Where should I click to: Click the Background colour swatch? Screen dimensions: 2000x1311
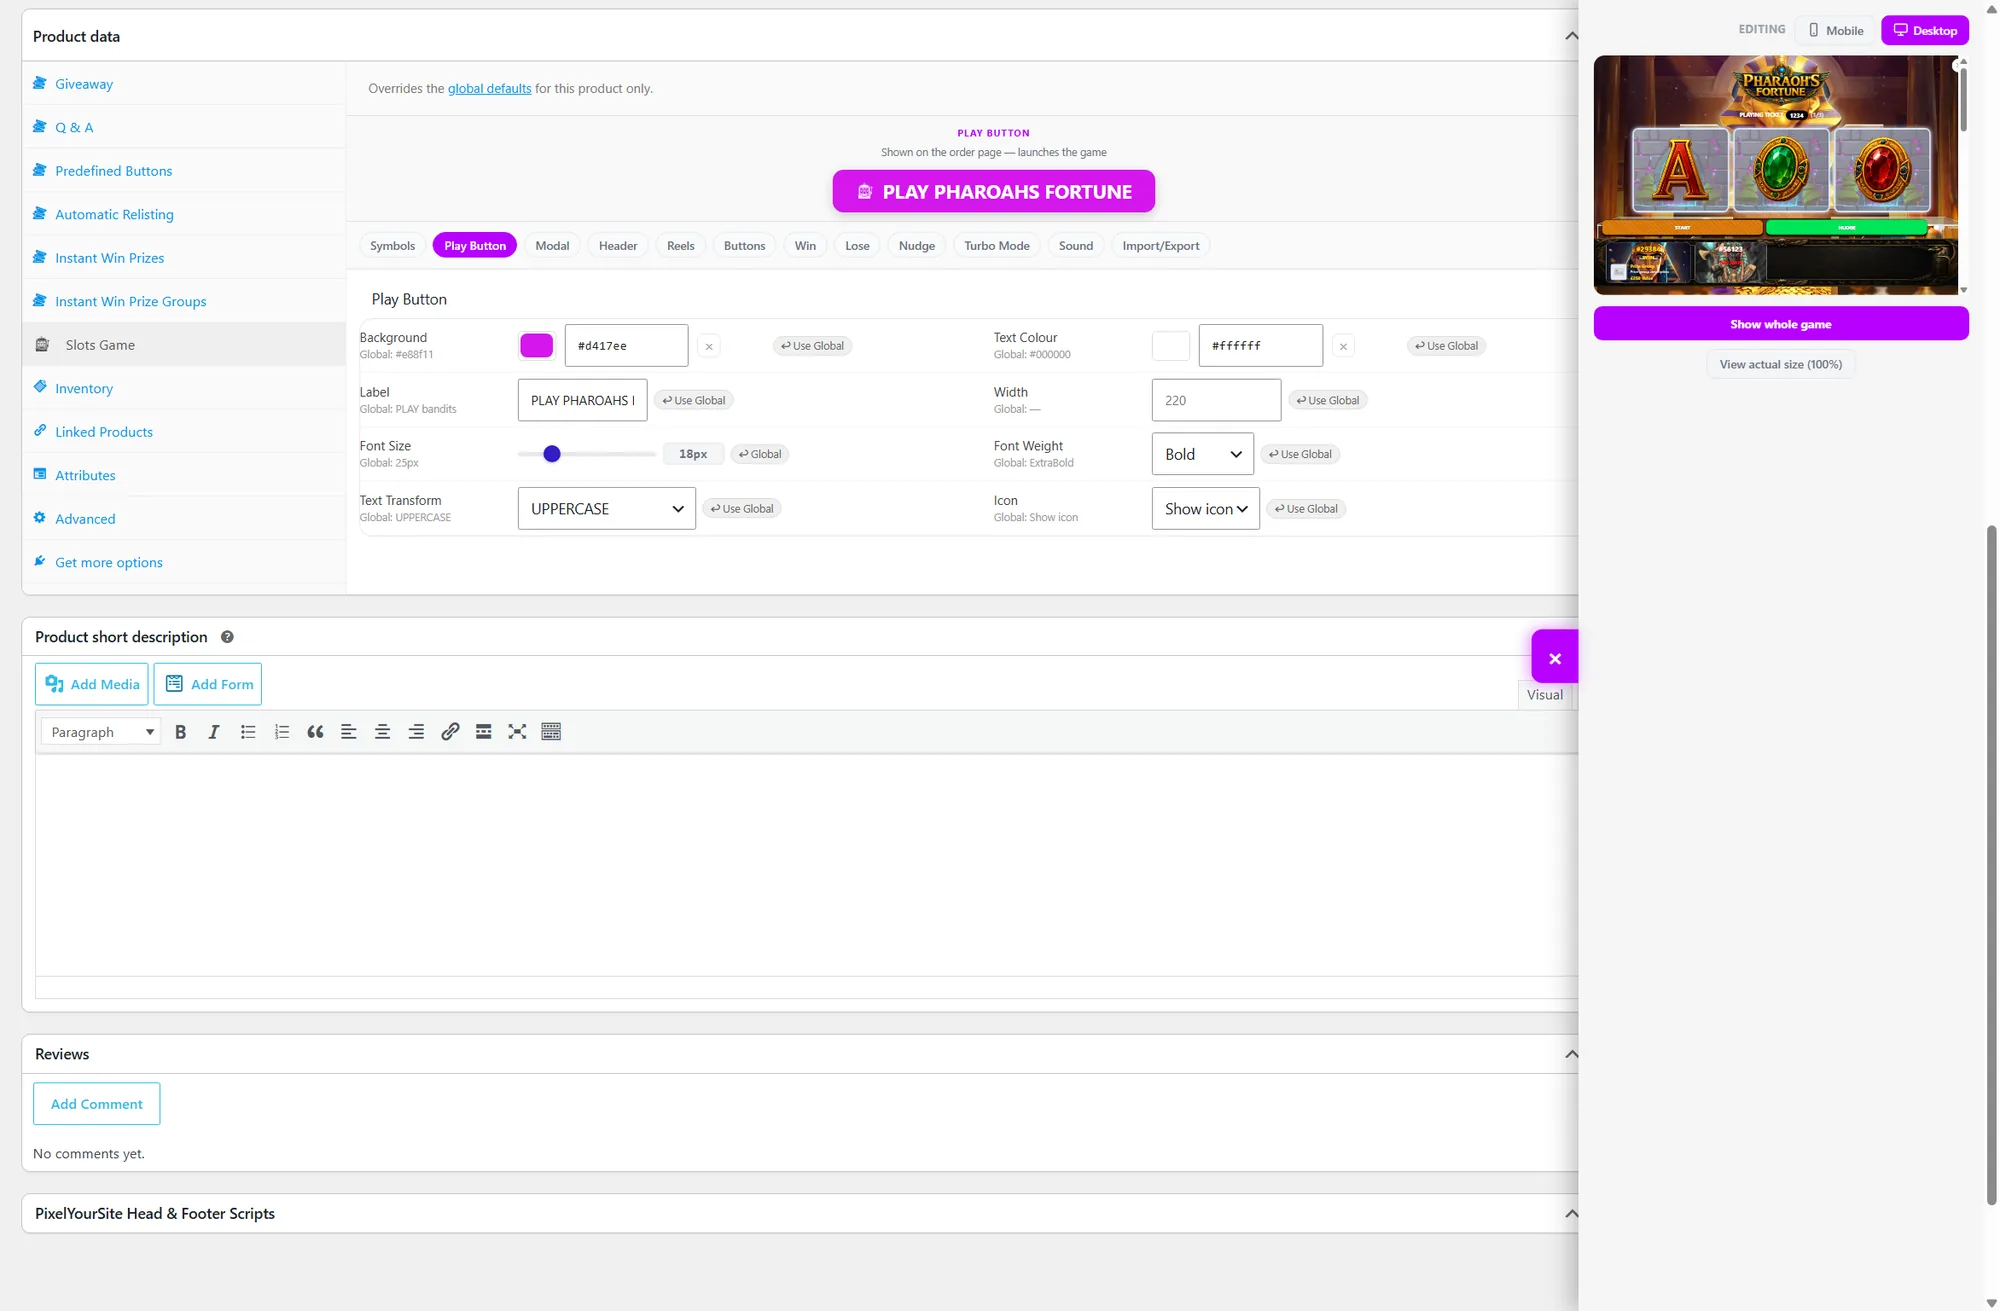(536, 346)
